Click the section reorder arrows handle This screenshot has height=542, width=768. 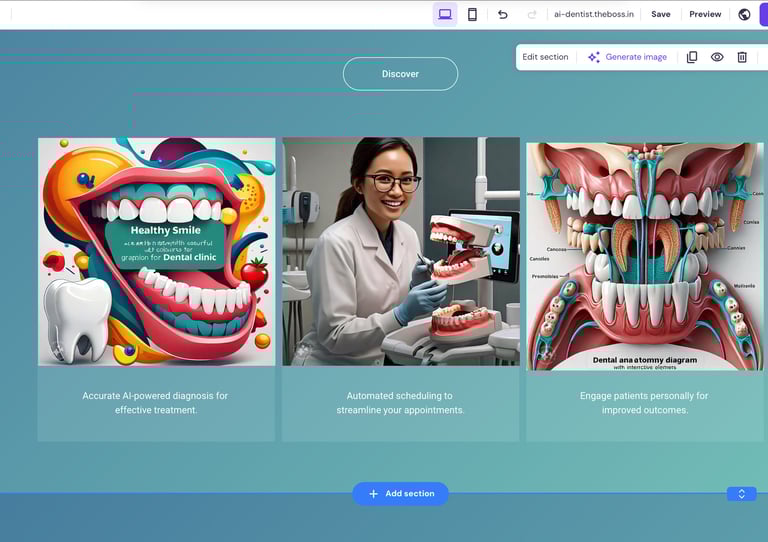pyautogui.click(x=742, y=494)
